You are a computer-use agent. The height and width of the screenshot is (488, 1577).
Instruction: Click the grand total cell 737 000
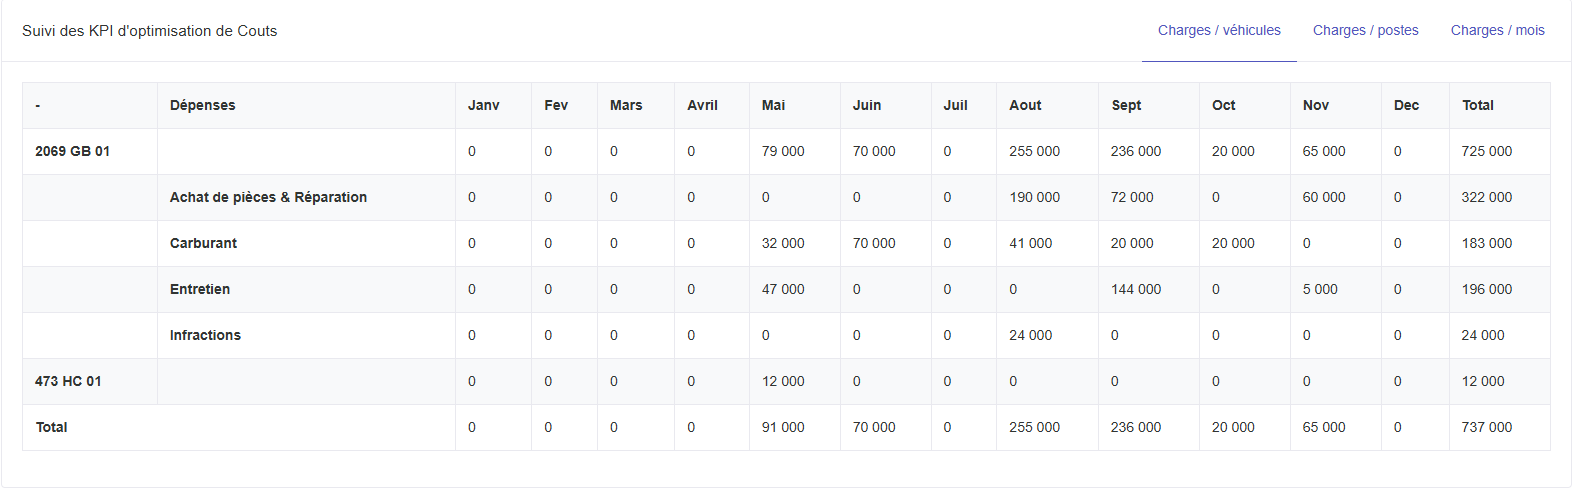pos(1486,428)
